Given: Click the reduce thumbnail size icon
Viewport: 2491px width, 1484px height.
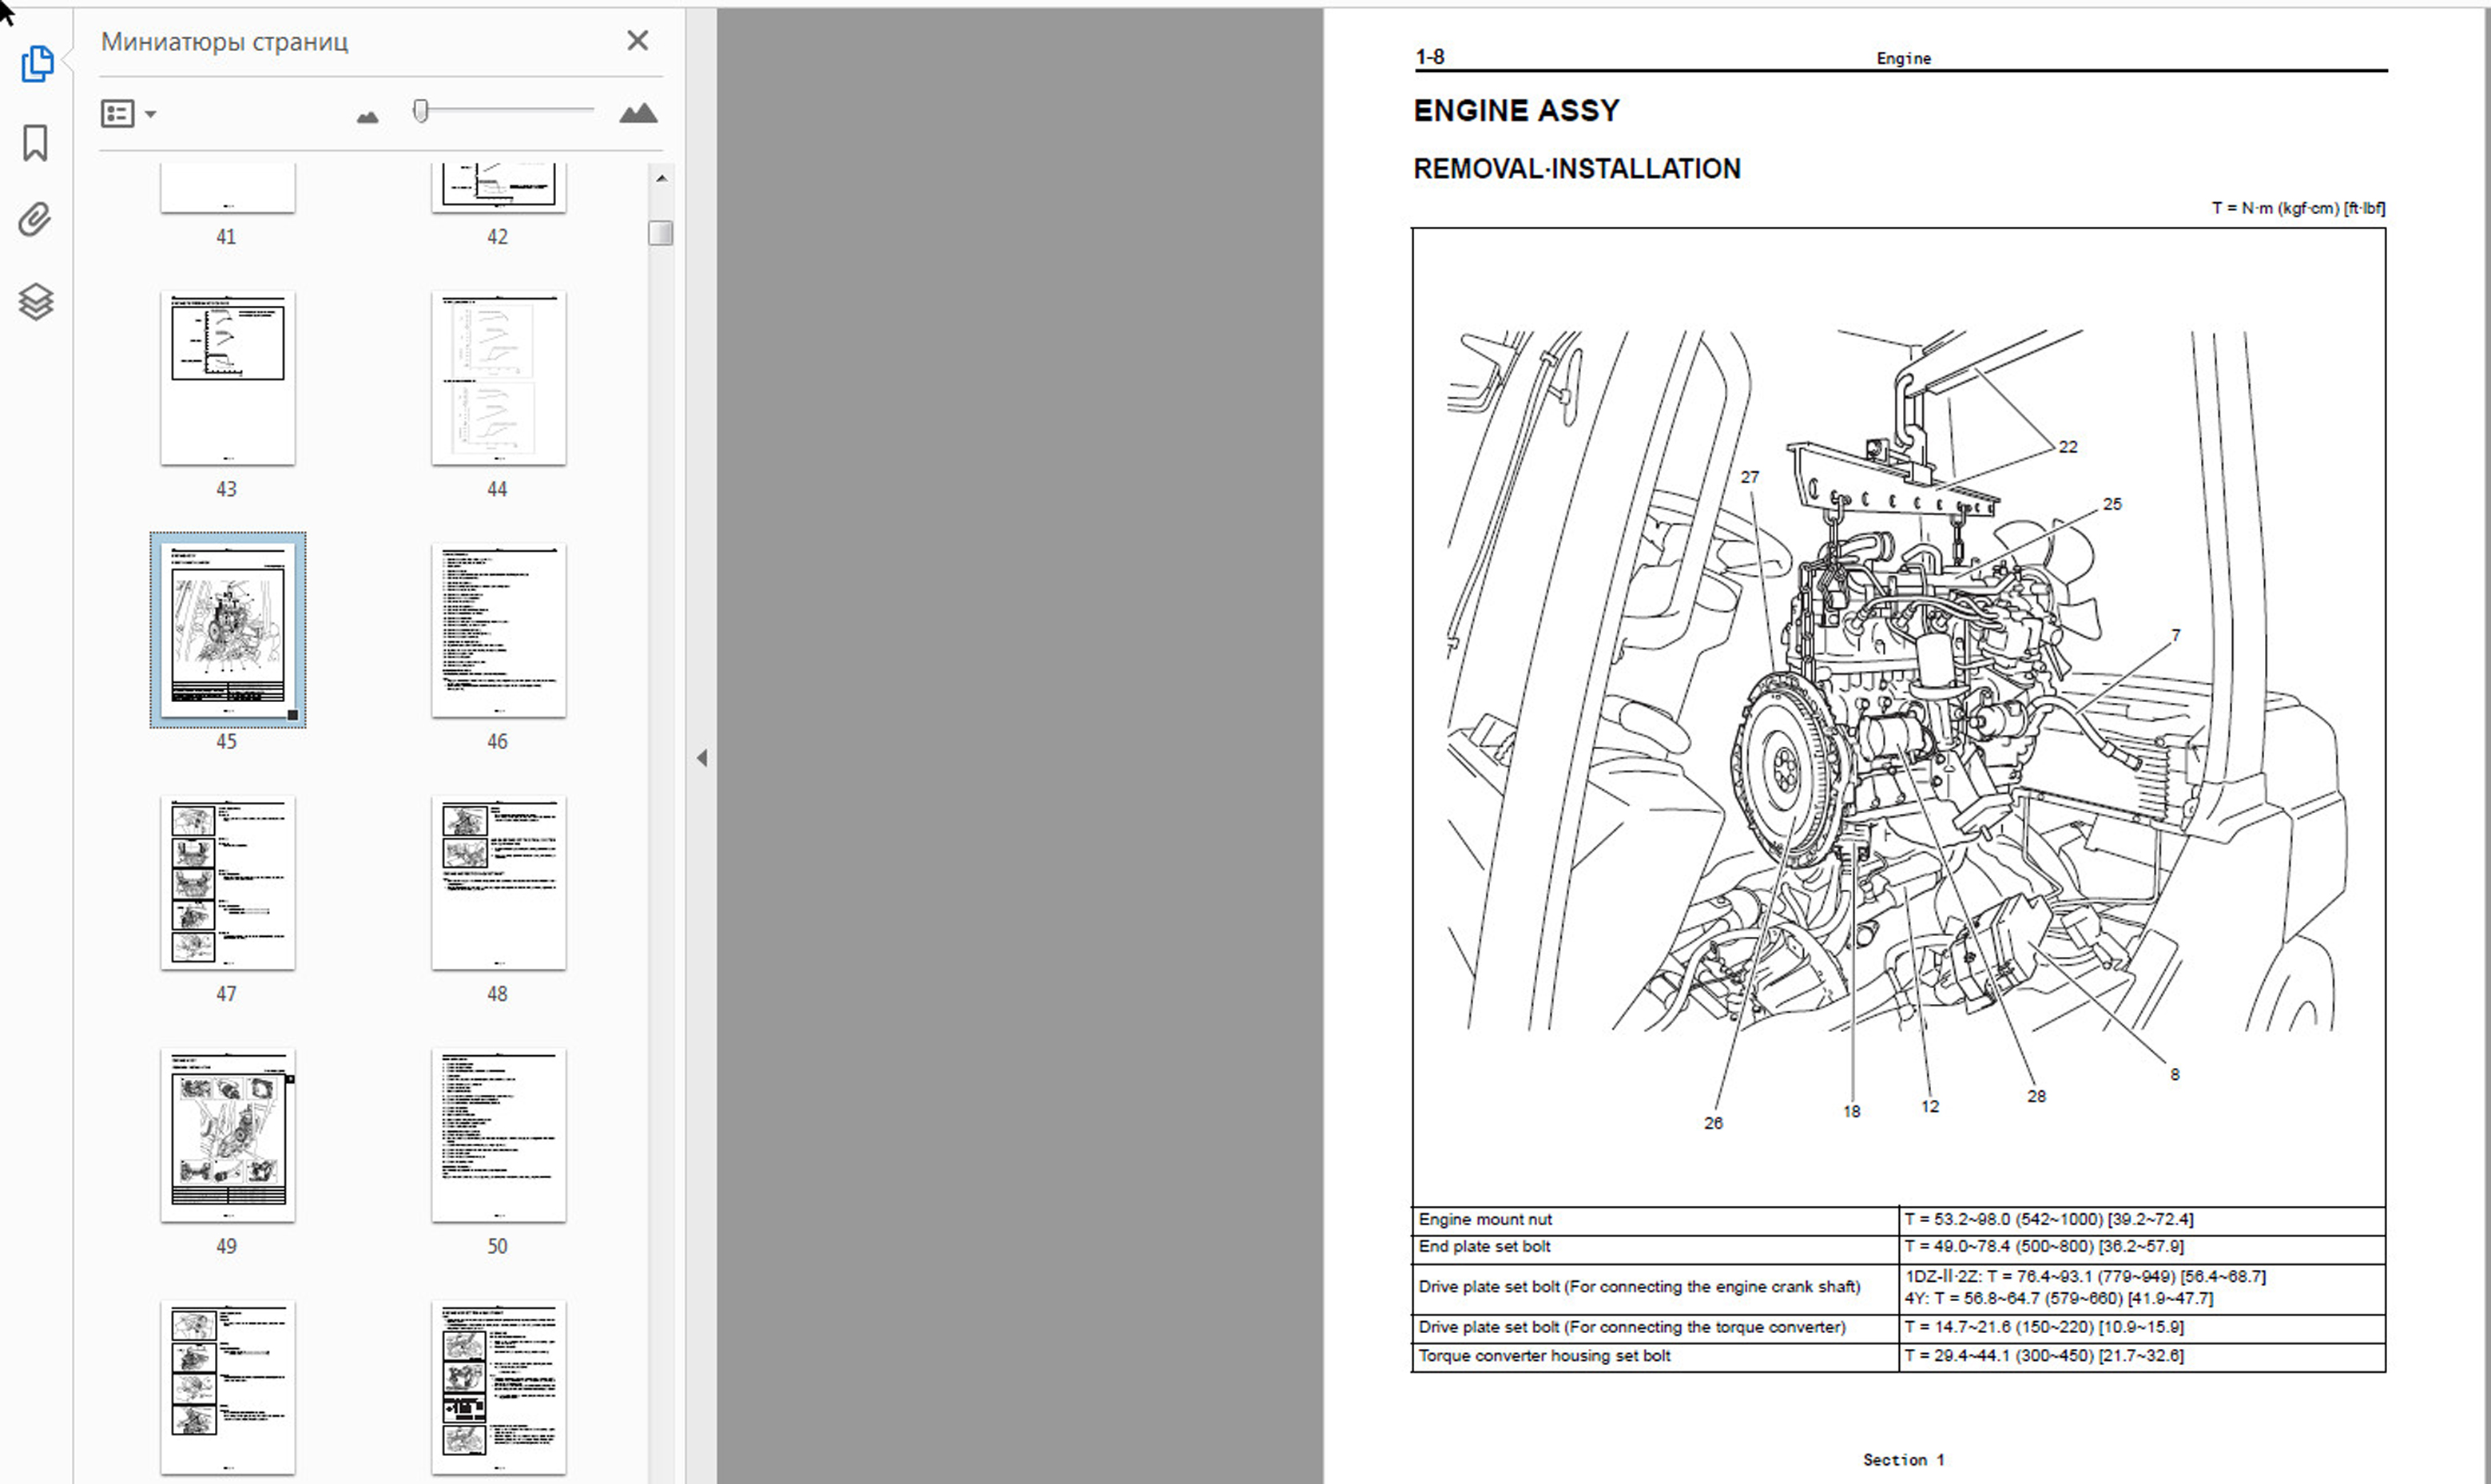Looking at the screenshot, I should 367,117.
